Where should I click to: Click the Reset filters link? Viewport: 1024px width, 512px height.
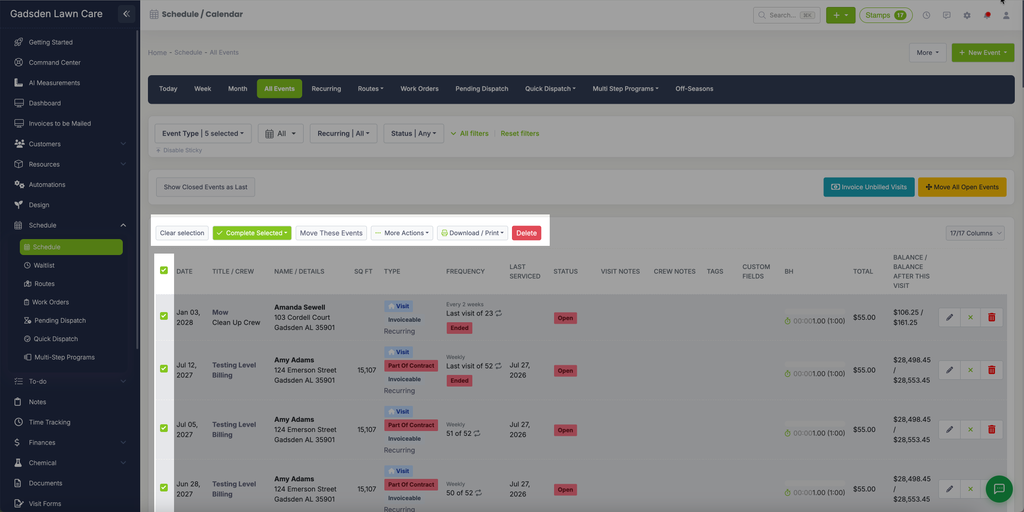520,134
